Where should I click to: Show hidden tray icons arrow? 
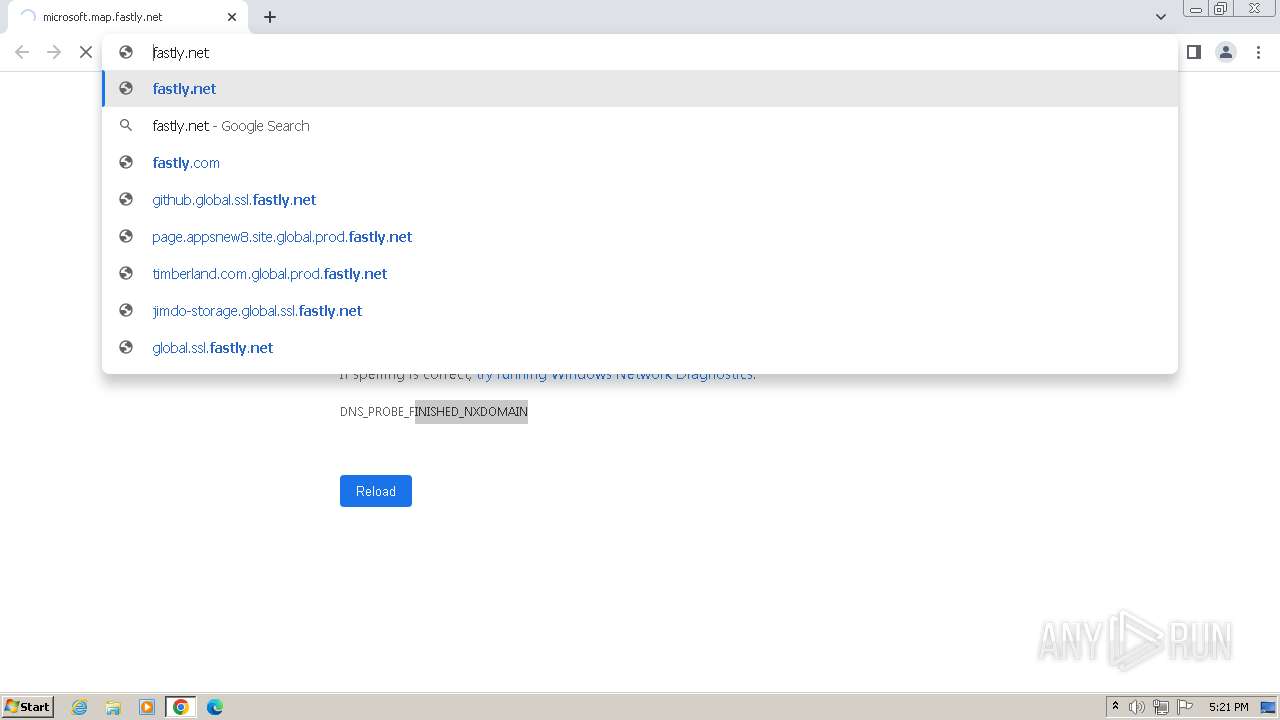pyautogui.click(x=1116, y=707)
